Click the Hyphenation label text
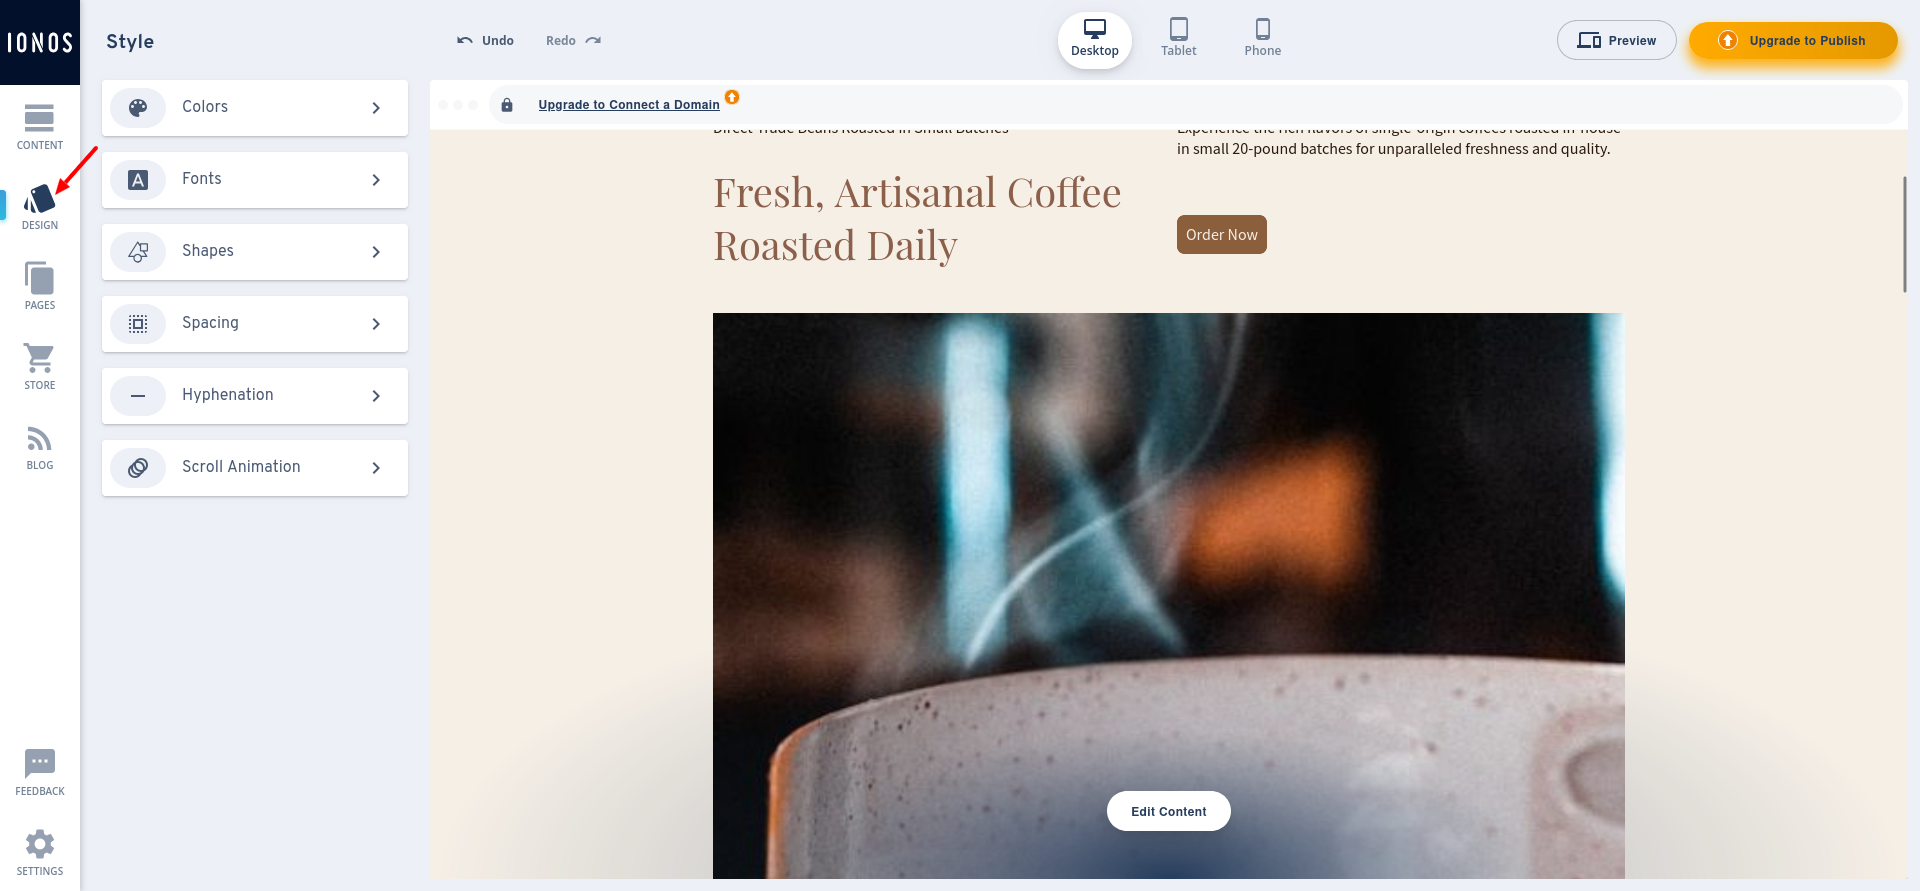 click(x=228, y=395)
